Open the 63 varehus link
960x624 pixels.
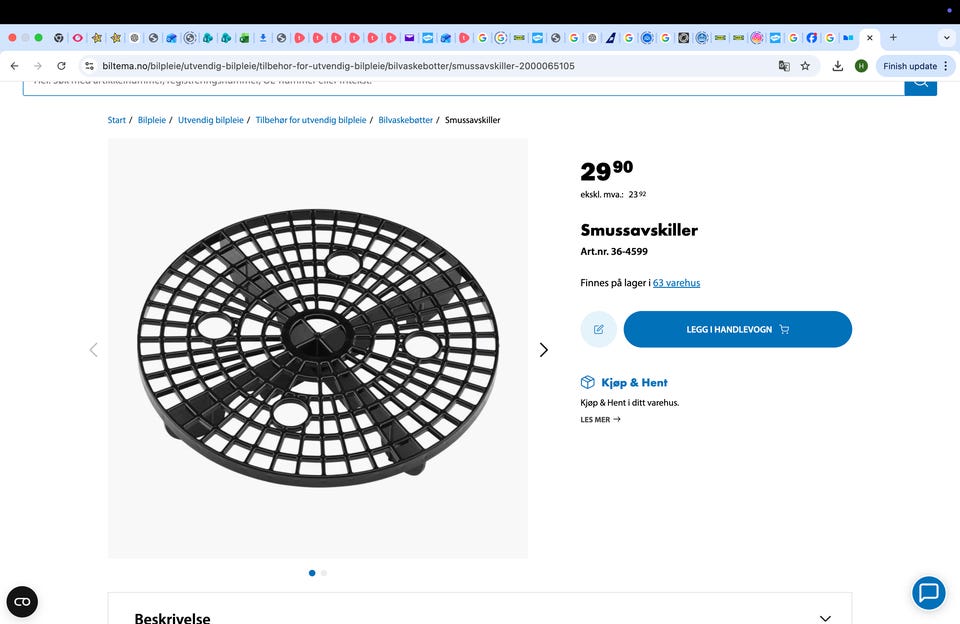pyautogui.click(x=676, y=283)
